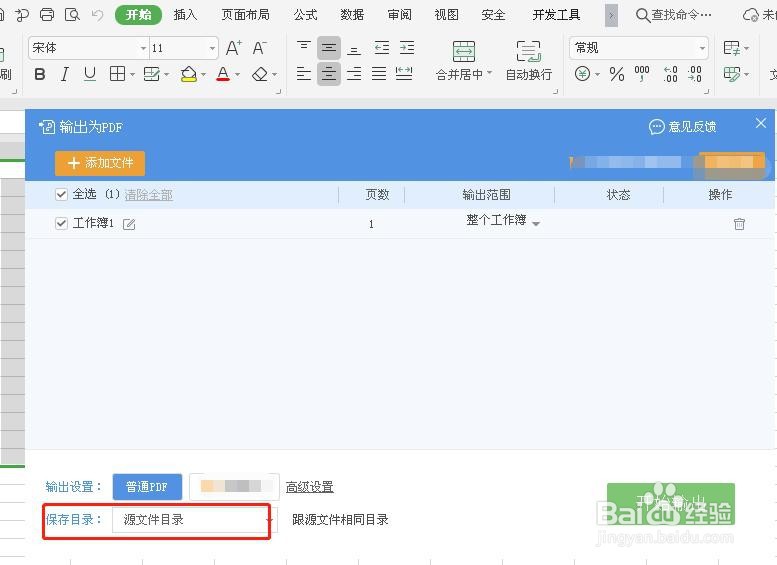The height and width of the screenshot is (565, 777).
Task: Align text to bottom
Action: [354, 49]
